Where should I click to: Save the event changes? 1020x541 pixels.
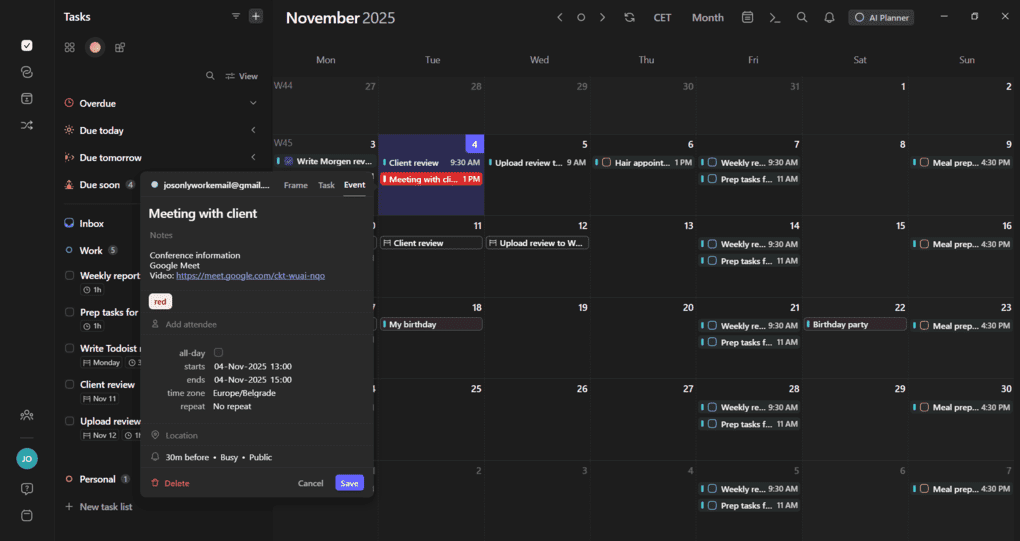click(349, 483)
